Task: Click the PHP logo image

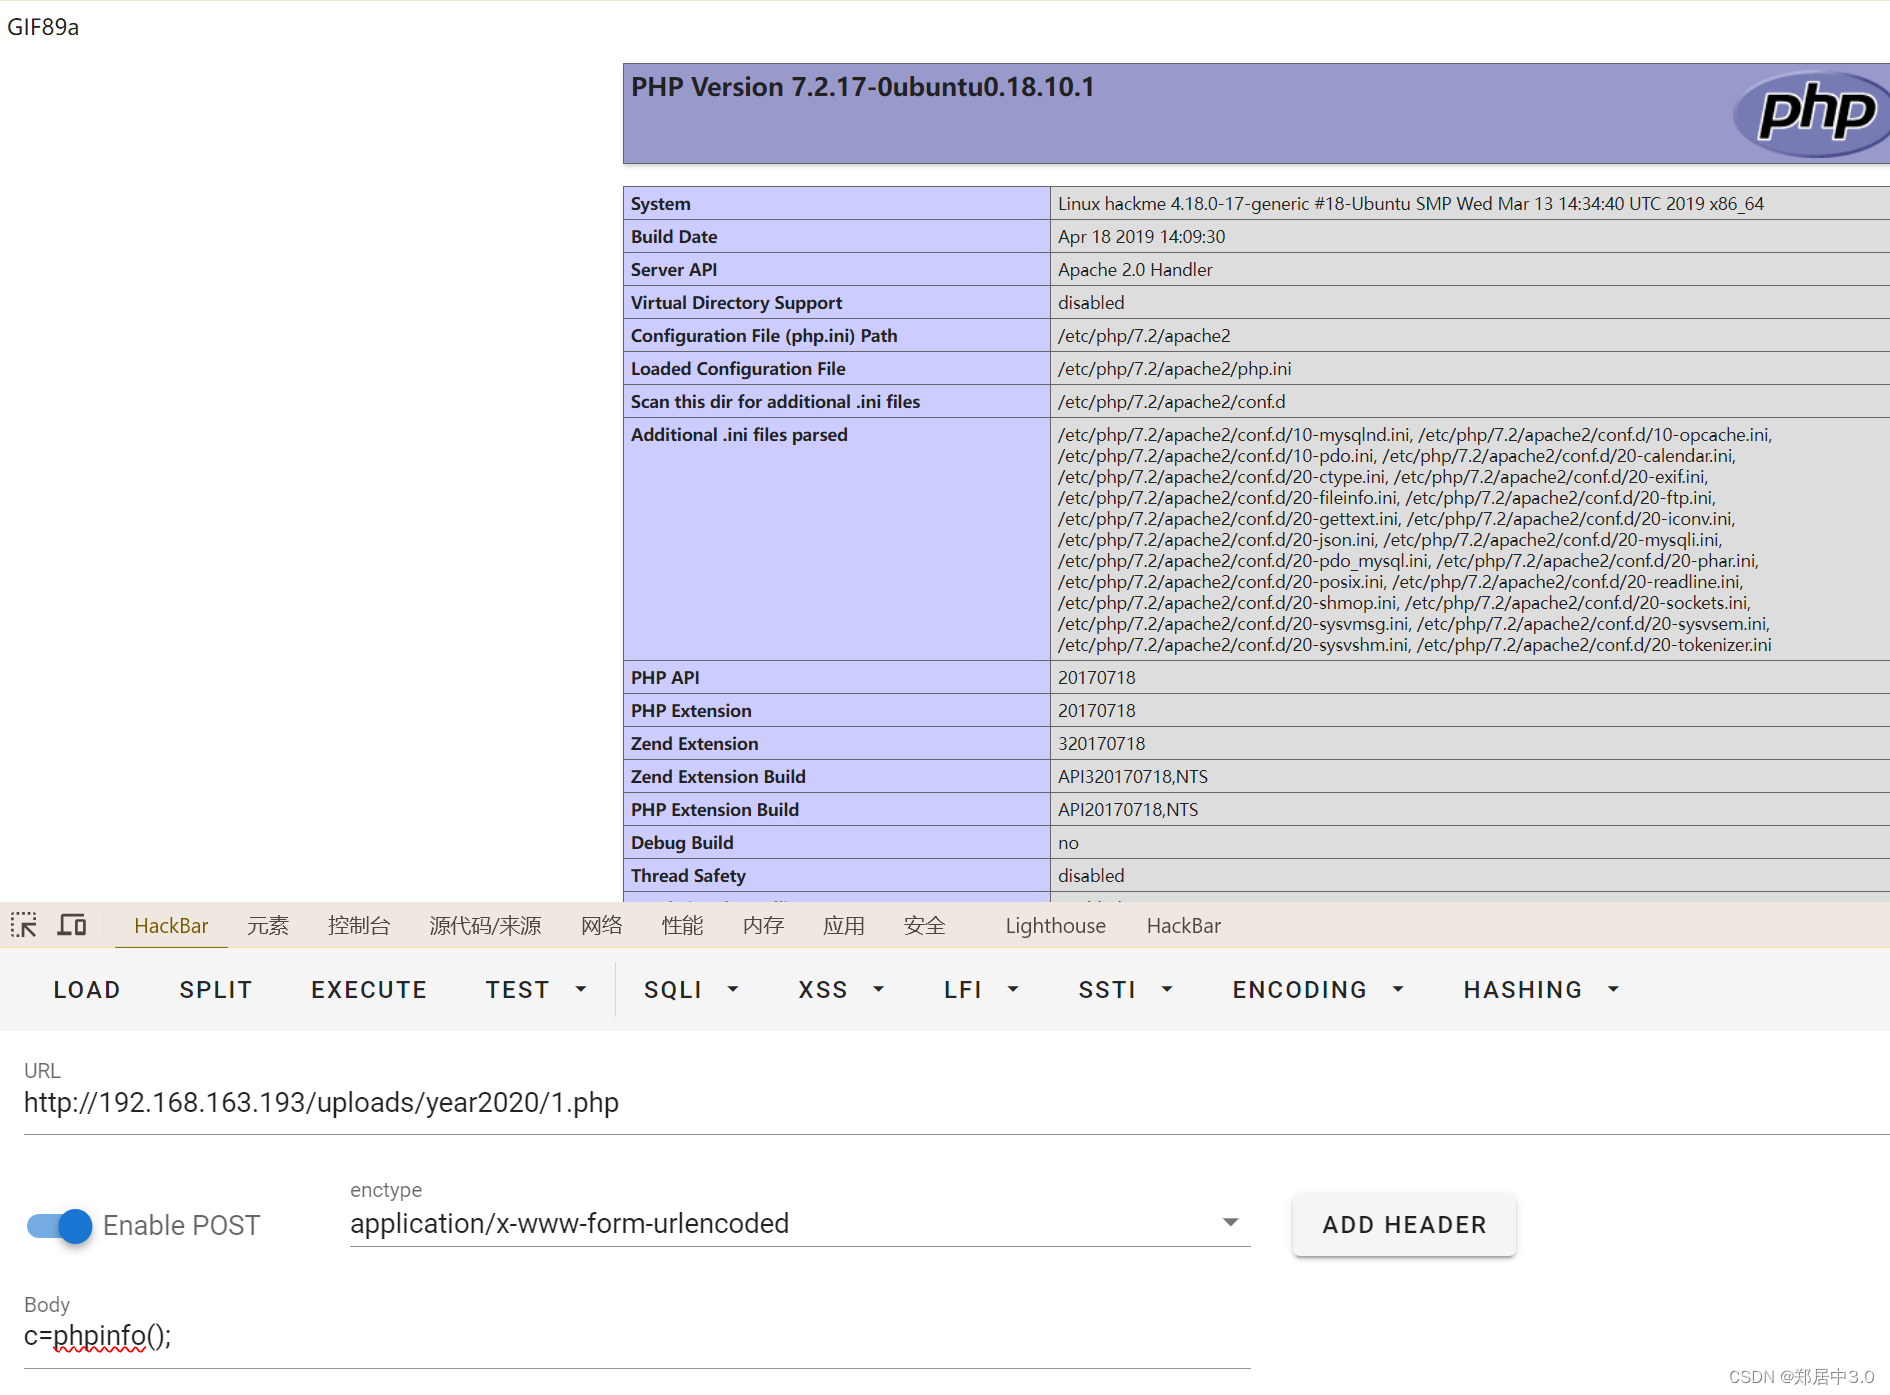Action: click(1811, 113)
